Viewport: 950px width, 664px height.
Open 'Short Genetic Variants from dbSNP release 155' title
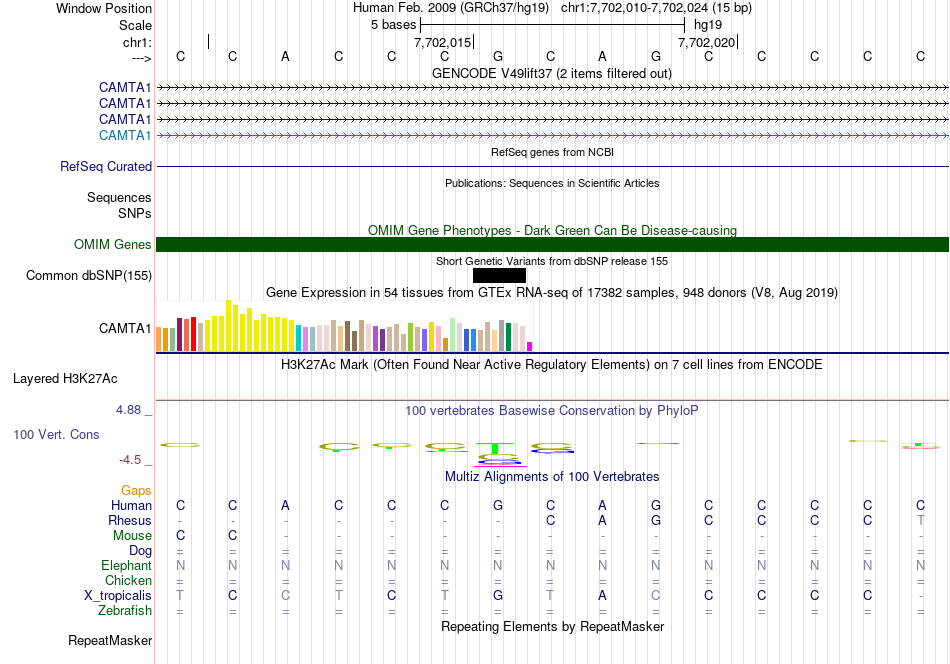[552, 261]
